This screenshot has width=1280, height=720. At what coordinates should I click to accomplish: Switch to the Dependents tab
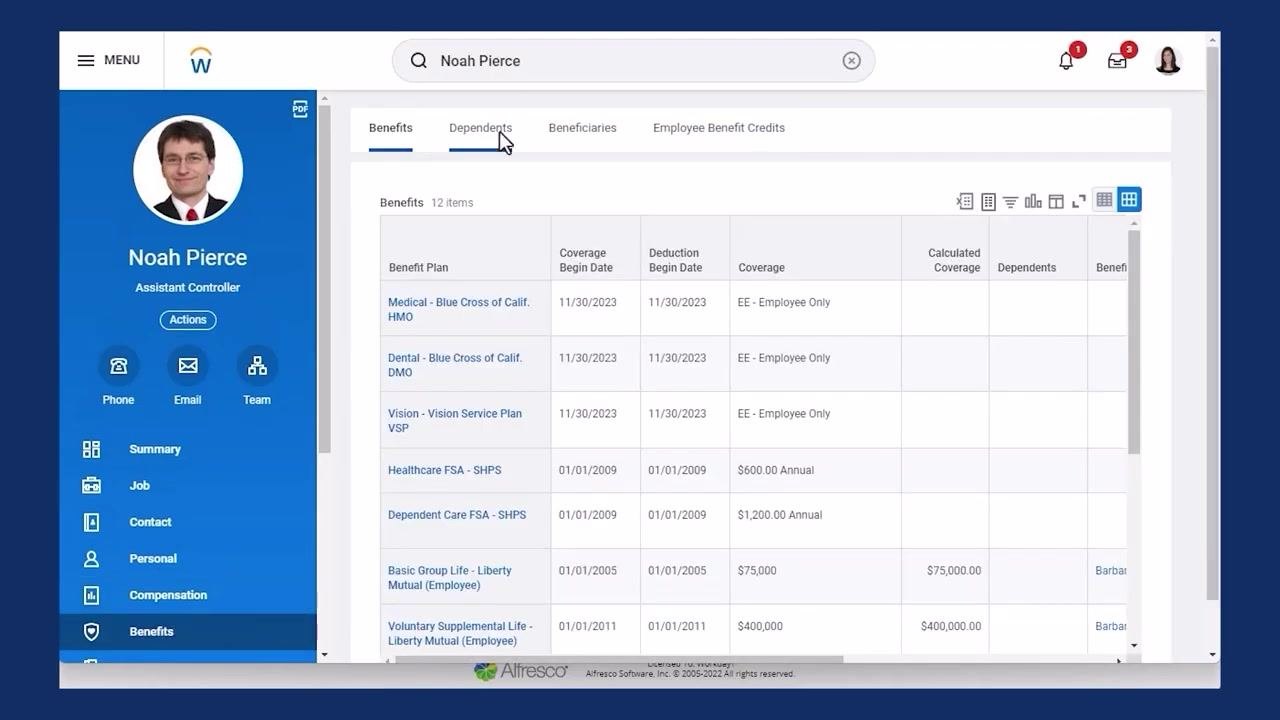[x=480, y=128]
